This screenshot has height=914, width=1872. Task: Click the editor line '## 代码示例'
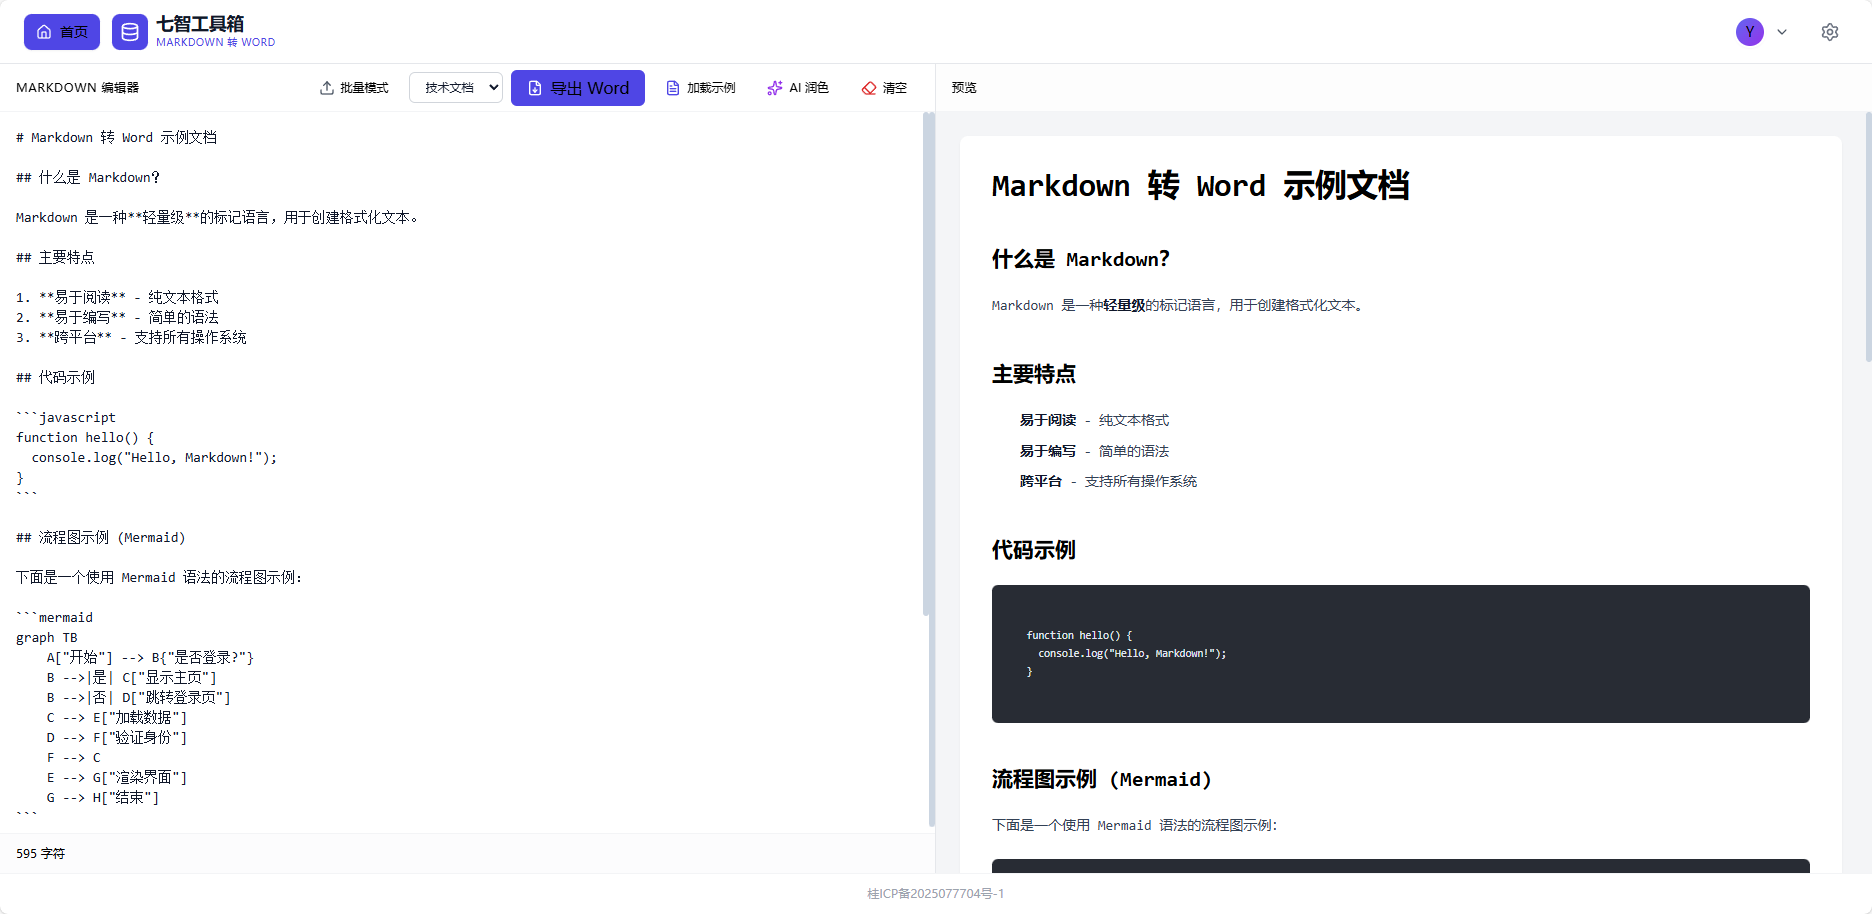click(56, 377)
